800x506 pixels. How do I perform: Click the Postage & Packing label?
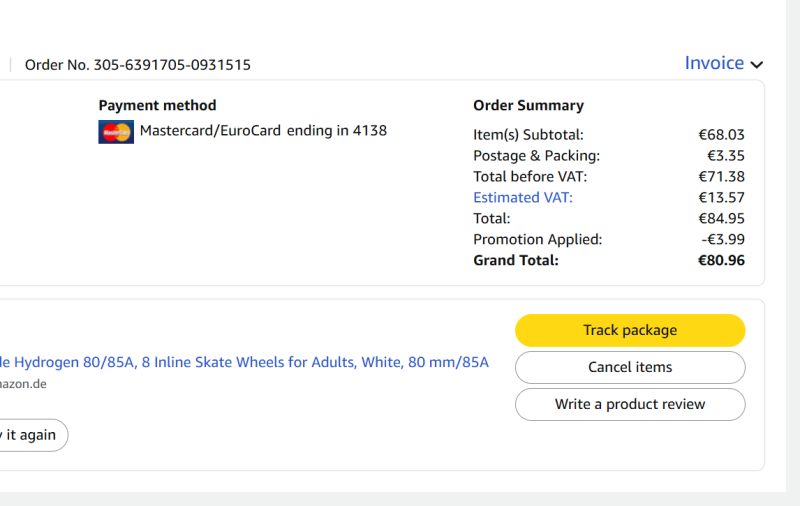point(536,155)
